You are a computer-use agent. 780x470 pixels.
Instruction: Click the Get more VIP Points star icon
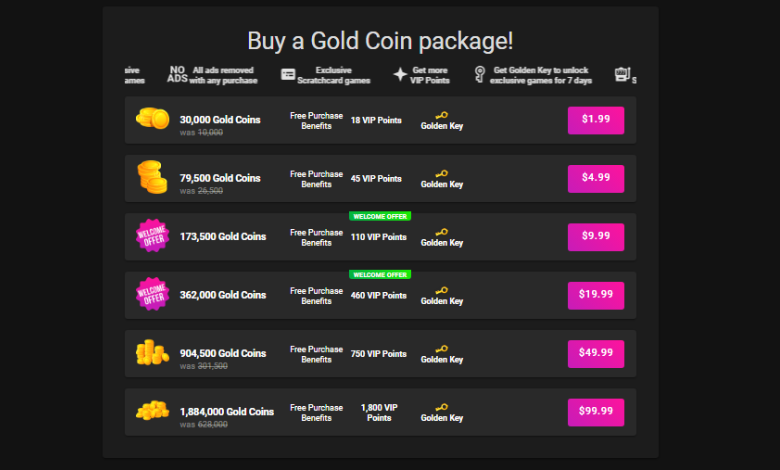[x=400, y=74]
